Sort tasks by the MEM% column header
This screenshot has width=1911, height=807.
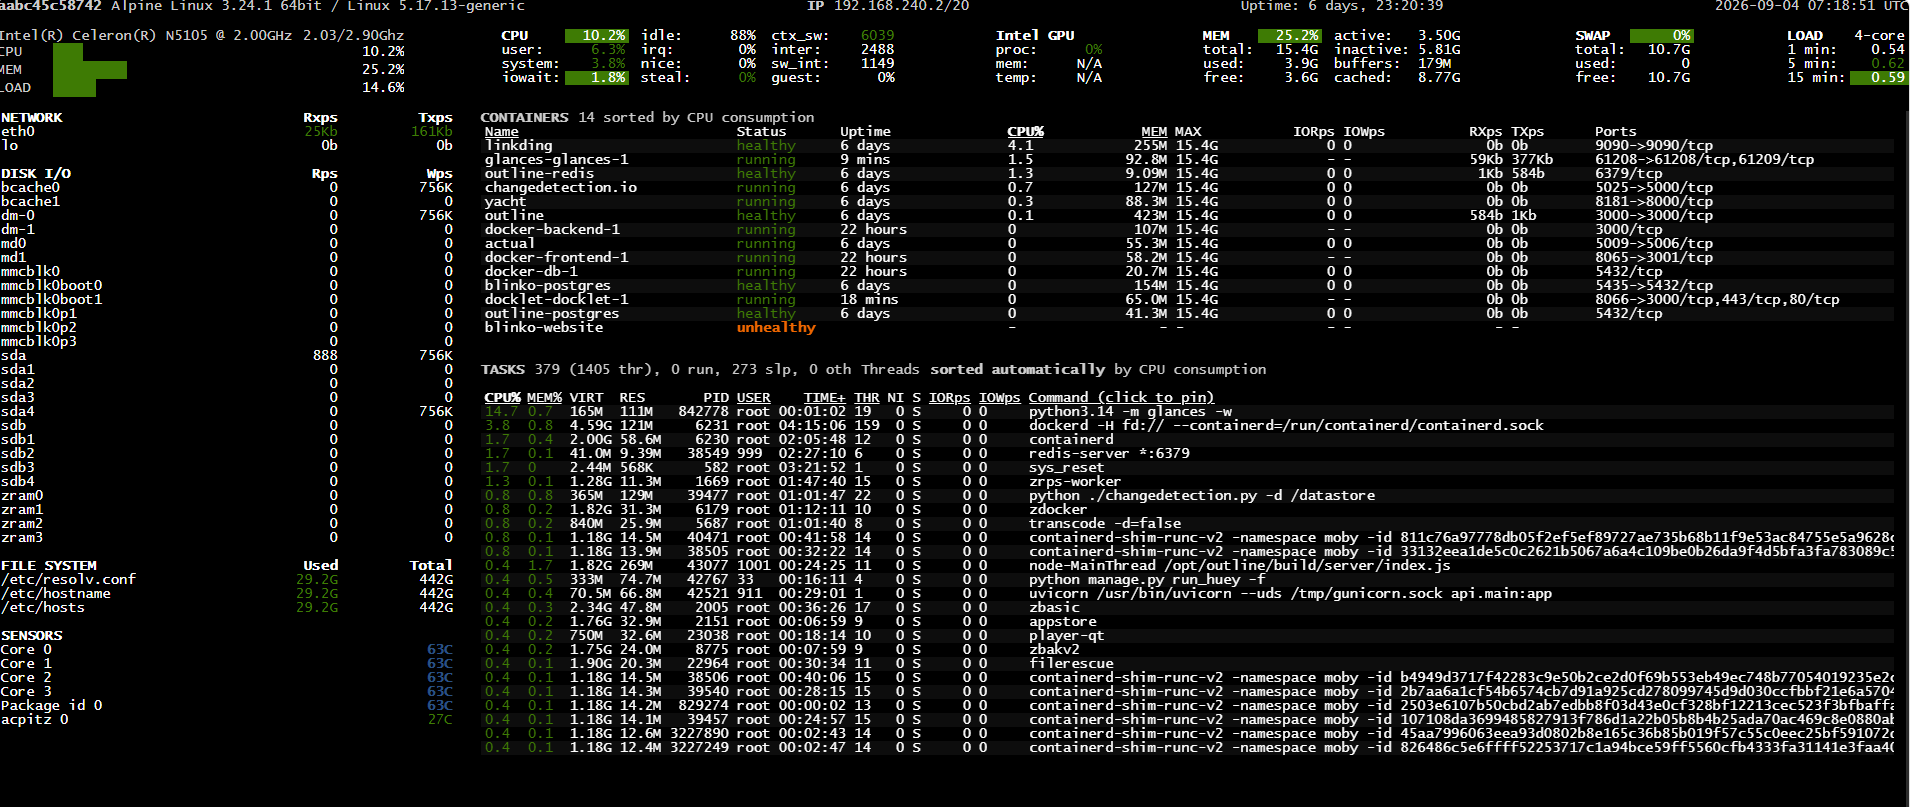pos(544,397)
